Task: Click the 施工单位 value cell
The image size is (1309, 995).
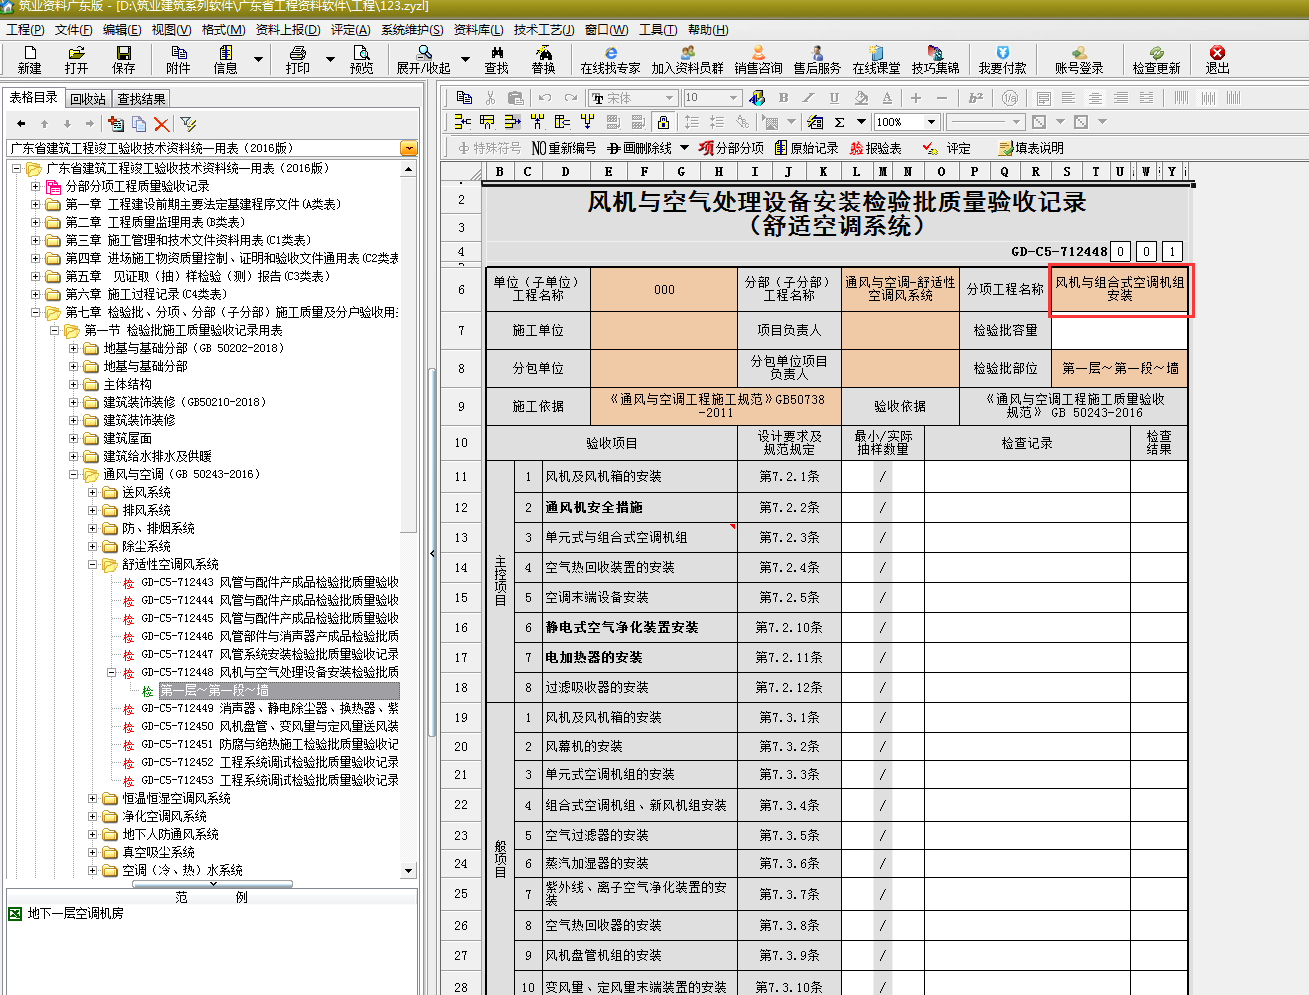Action: coord(665,330)
